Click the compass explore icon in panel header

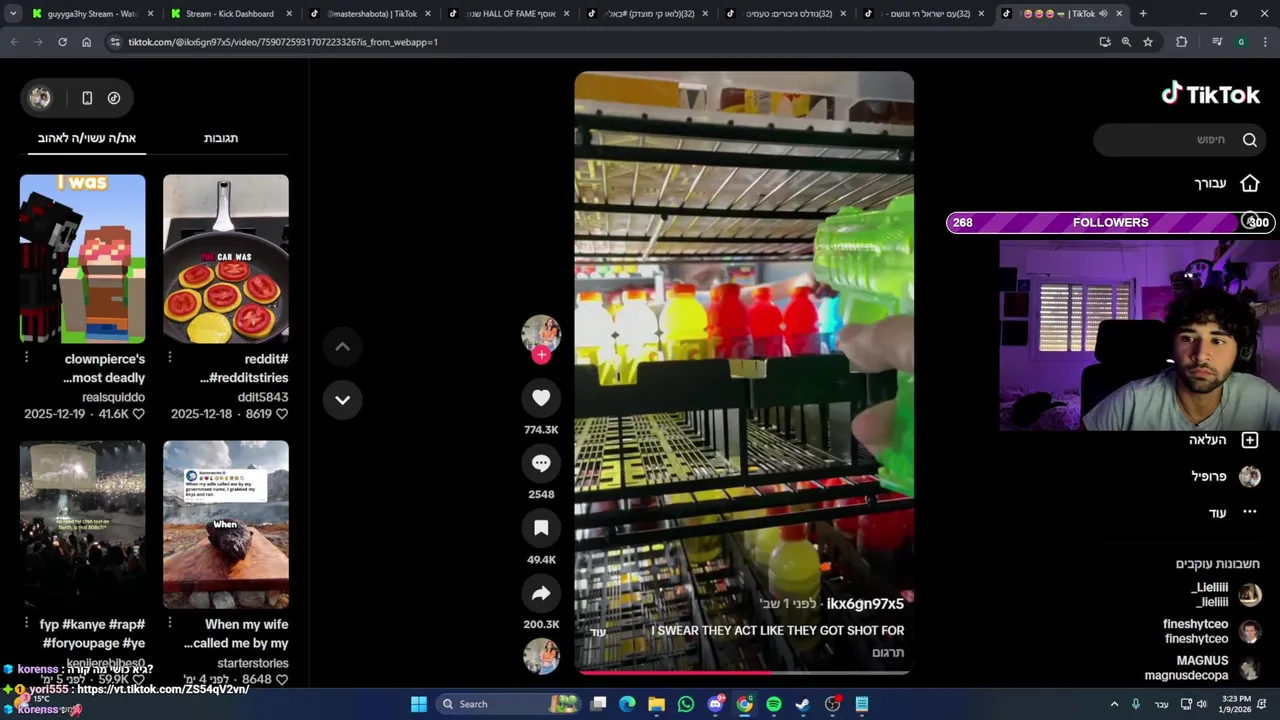pos(114,98)
